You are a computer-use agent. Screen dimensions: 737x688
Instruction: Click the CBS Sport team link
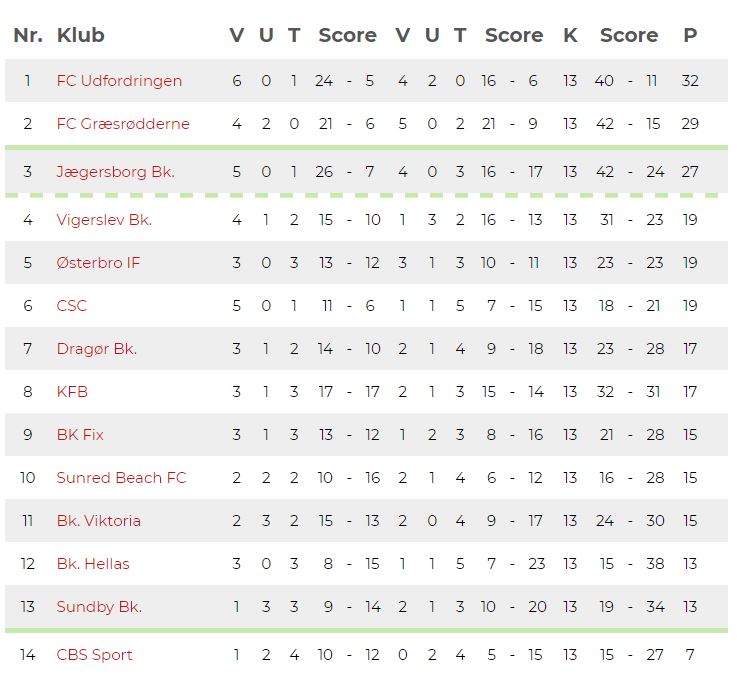tap(94, 655)
